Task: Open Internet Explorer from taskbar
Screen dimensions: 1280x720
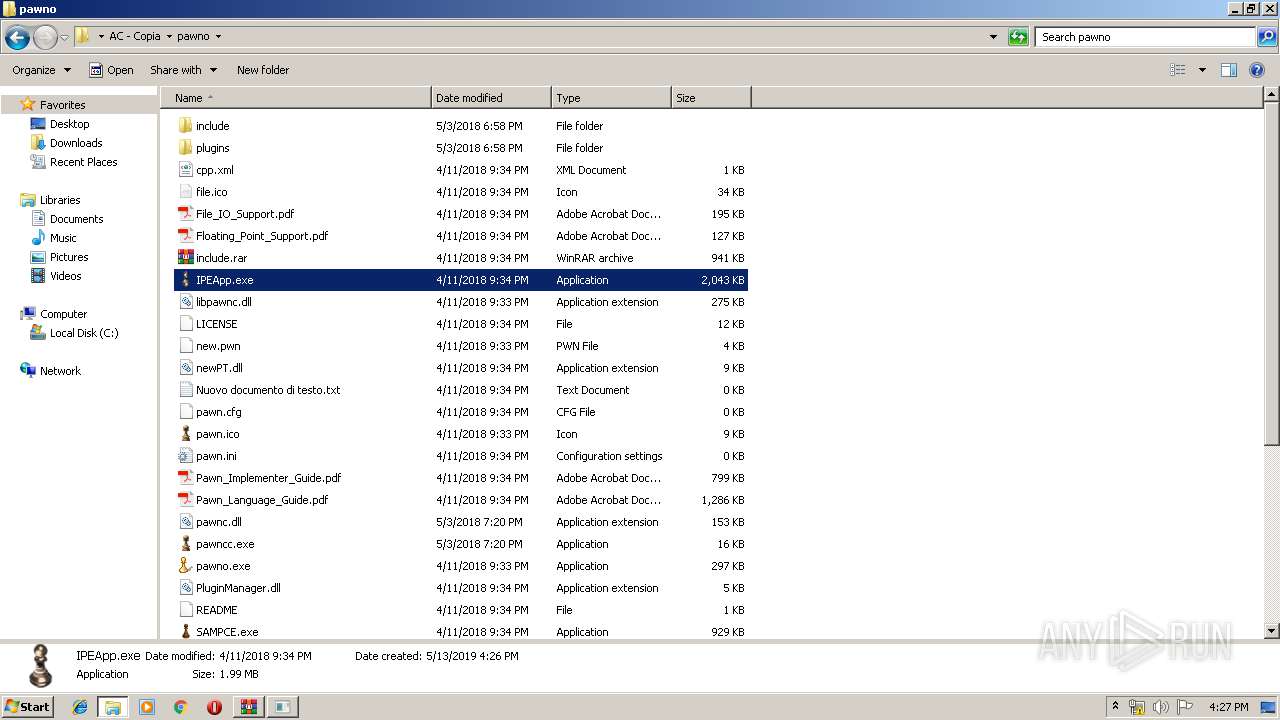Action: [80, 707]
